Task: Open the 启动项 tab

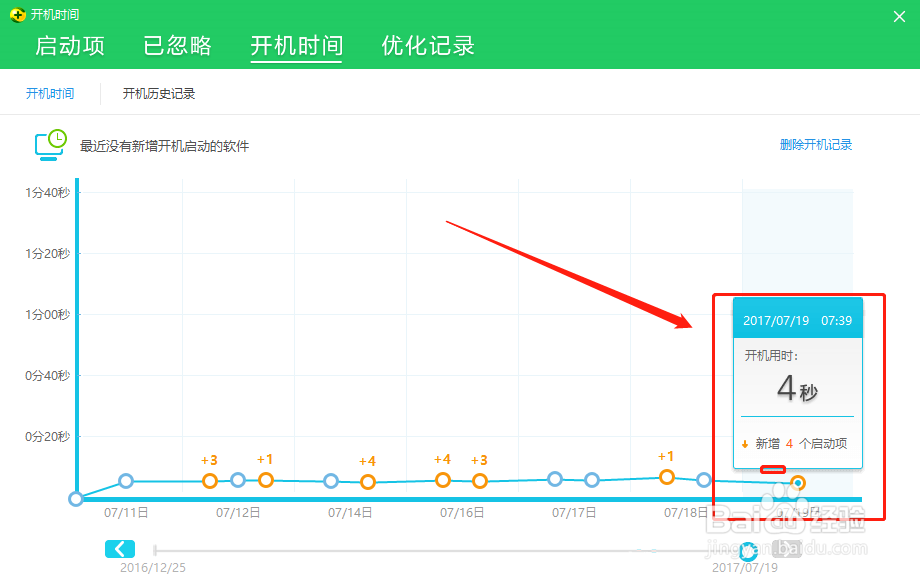Action: [70, 46]
